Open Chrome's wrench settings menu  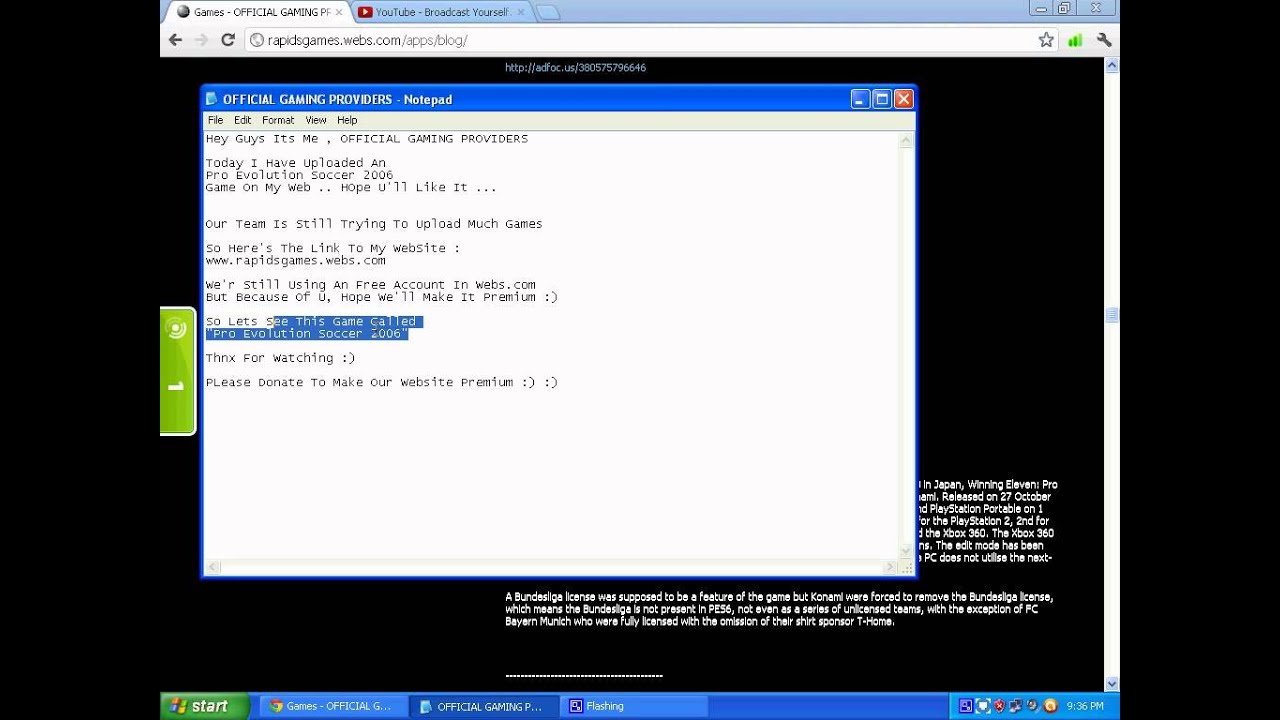(x=1104, y=40)
